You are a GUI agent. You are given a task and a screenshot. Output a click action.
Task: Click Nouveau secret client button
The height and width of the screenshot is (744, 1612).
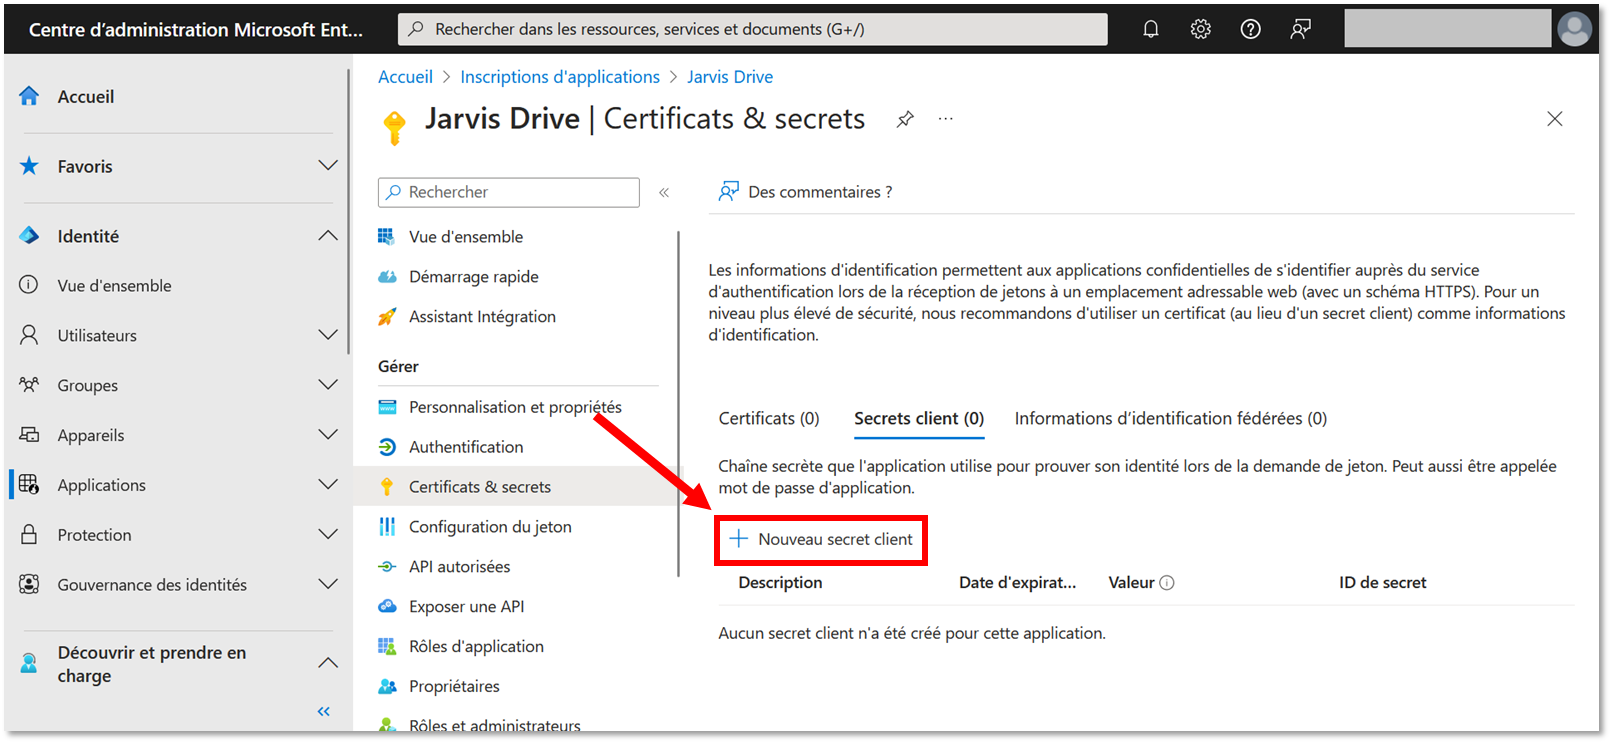(821, 540)
